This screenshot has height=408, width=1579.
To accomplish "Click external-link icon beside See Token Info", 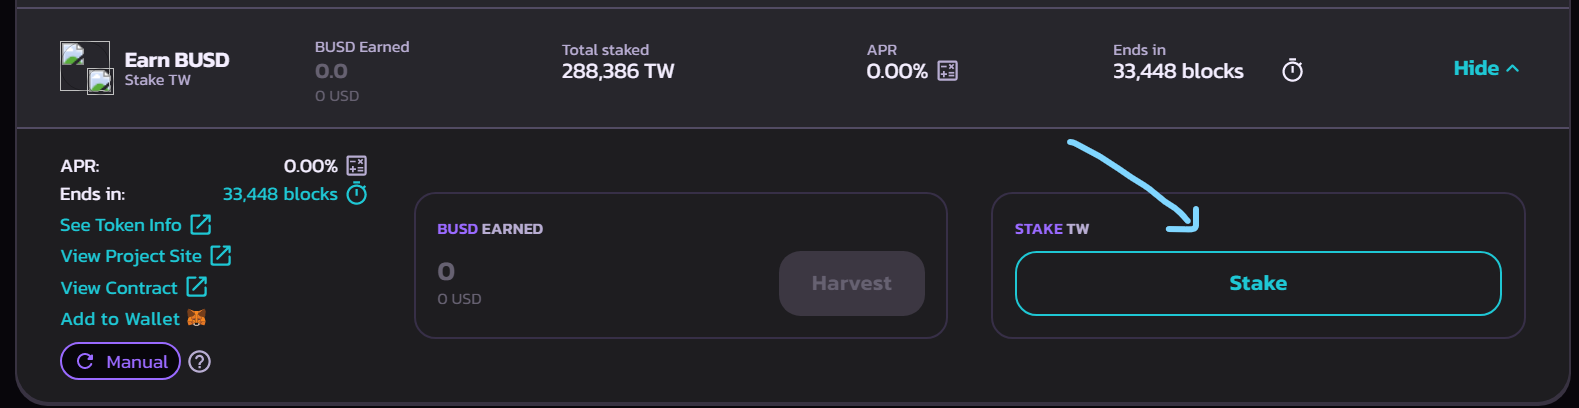I will click(201, 225).
